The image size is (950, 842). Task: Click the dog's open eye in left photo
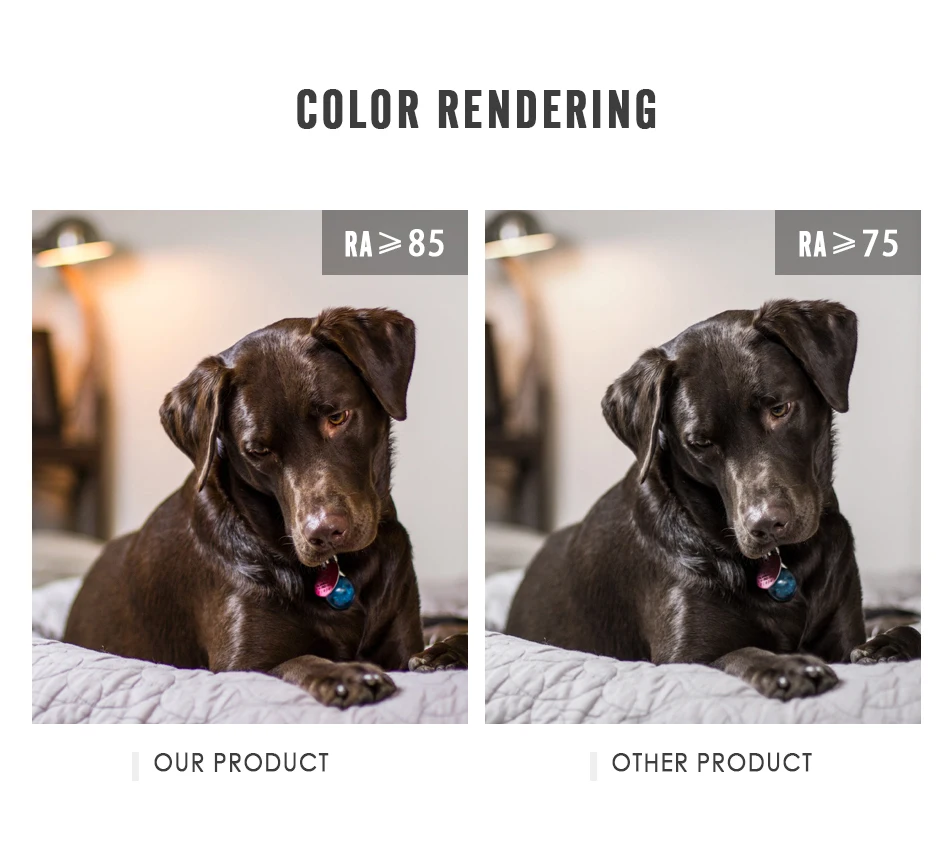coord(338,417)
